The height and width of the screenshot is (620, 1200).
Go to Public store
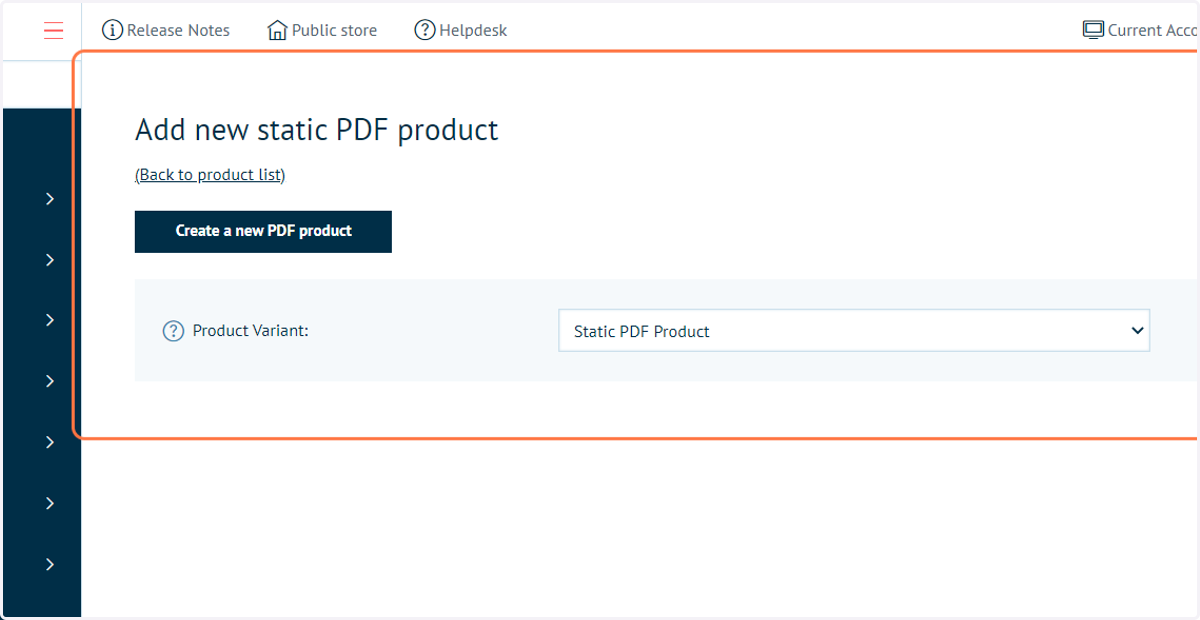click(x=334, y=30)
